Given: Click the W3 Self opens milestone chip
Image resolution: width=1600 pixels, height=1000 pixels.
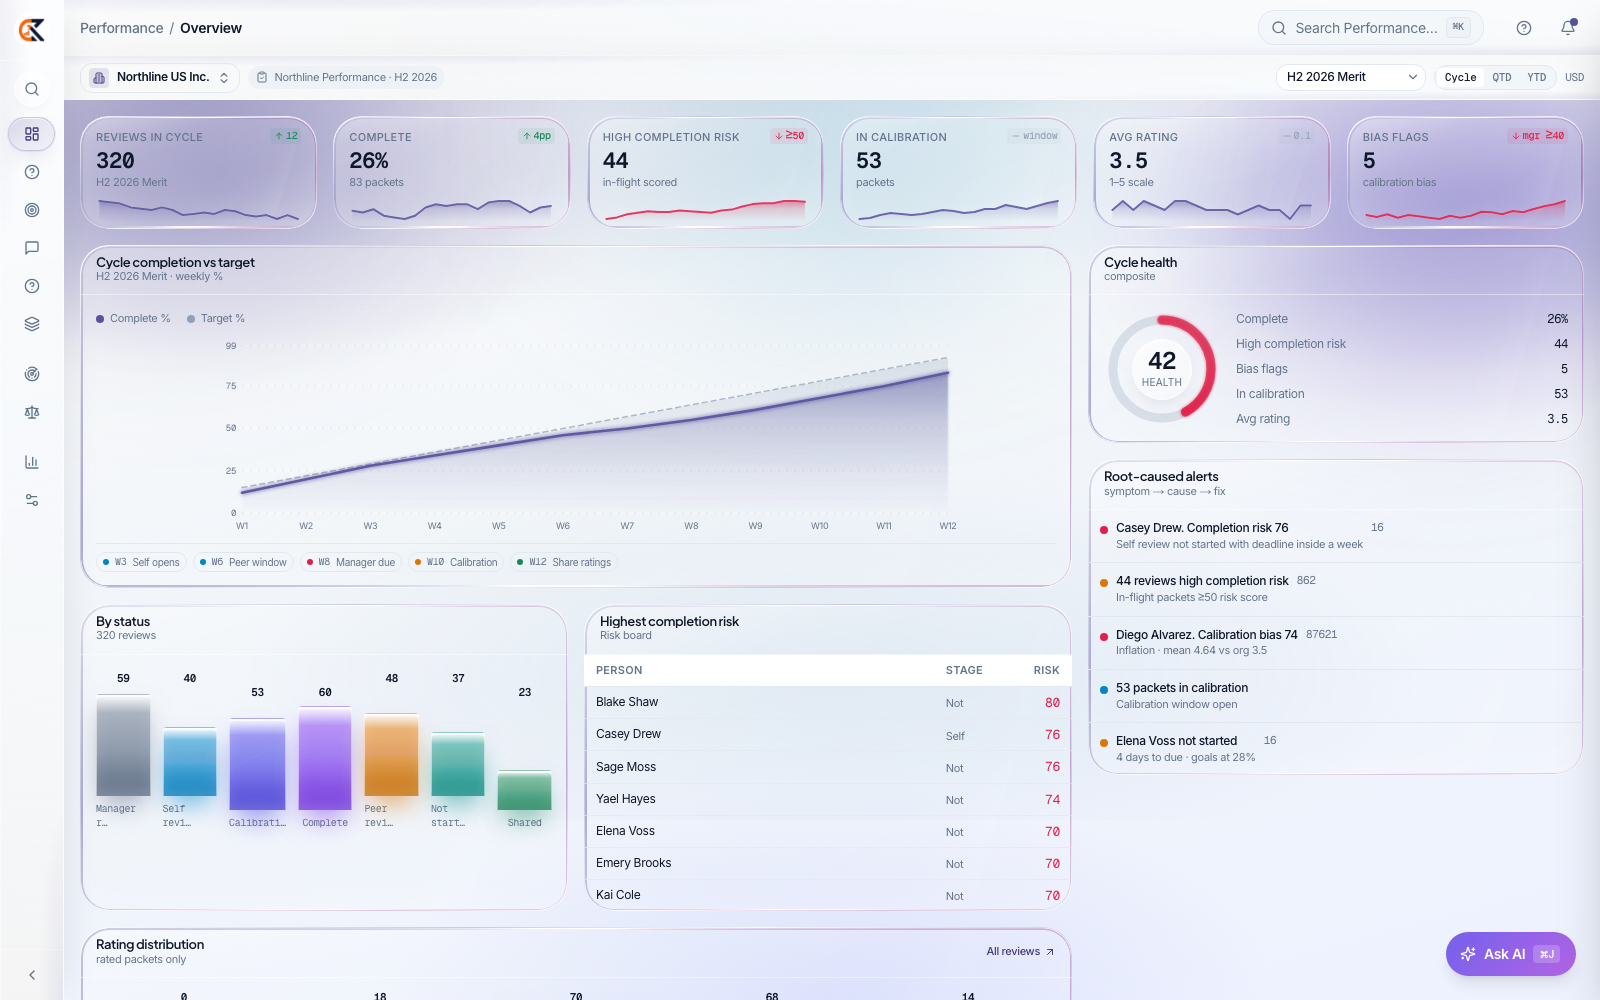Looking at the screenshot, I should click(141, 562).
